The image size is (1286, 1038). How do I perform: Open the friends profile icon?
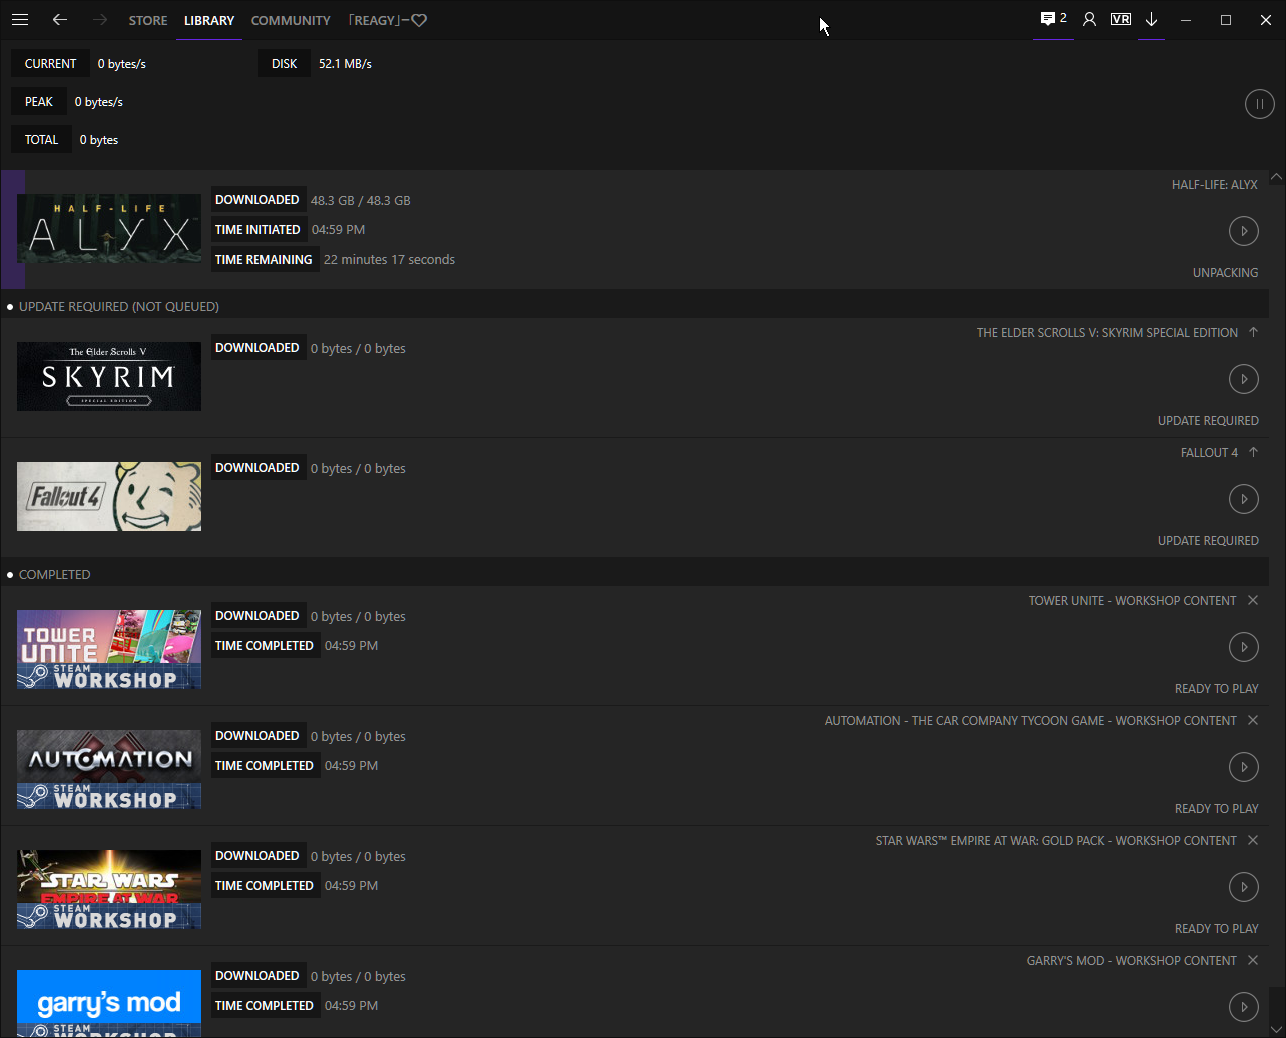tap(1090, 20)
